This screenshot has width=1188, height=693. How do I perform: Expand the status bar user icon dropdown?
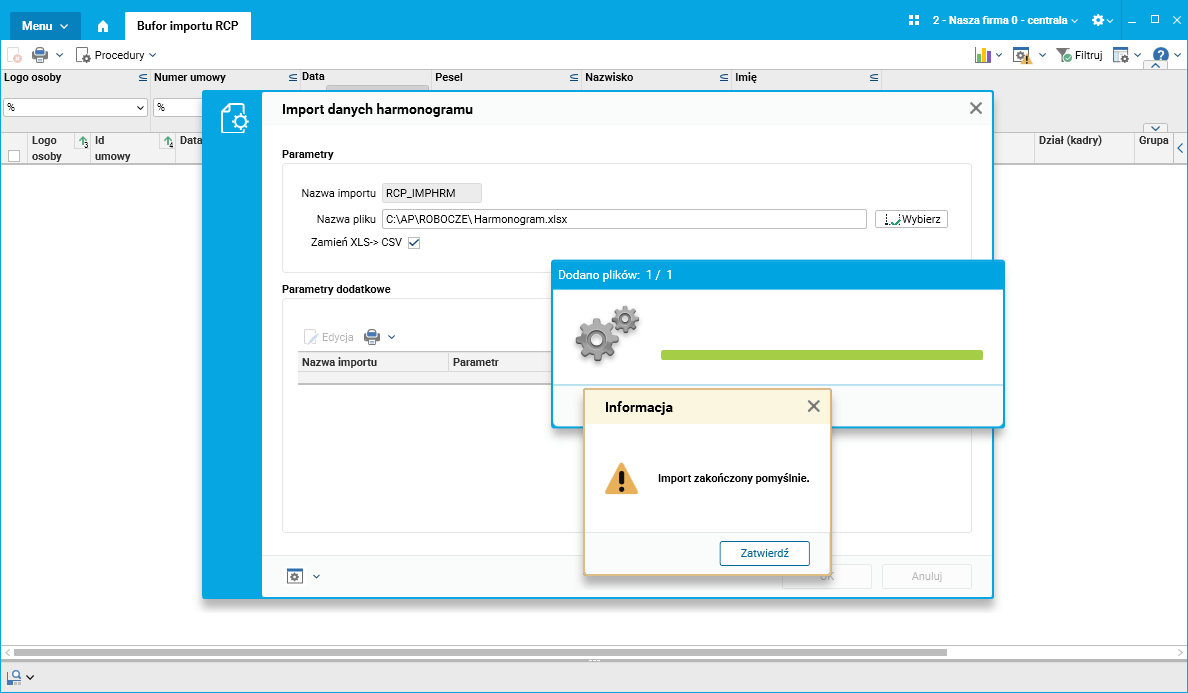coord(30,678)
